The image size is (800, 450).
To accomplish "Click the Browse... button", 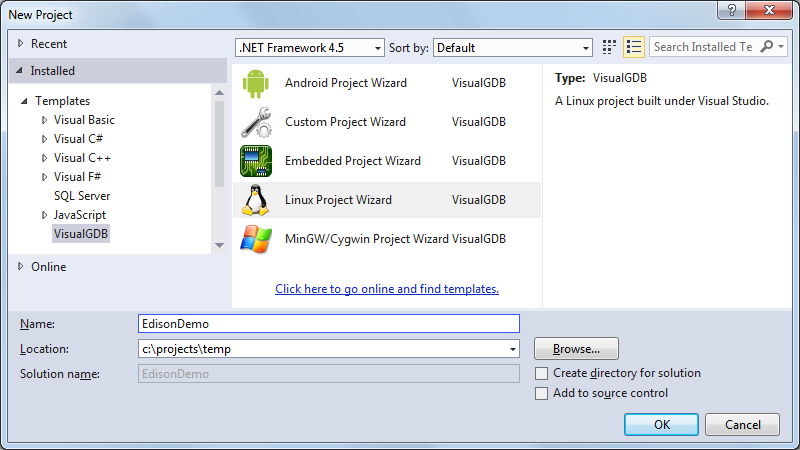I will pyautogui.click(x=576, y=349).
